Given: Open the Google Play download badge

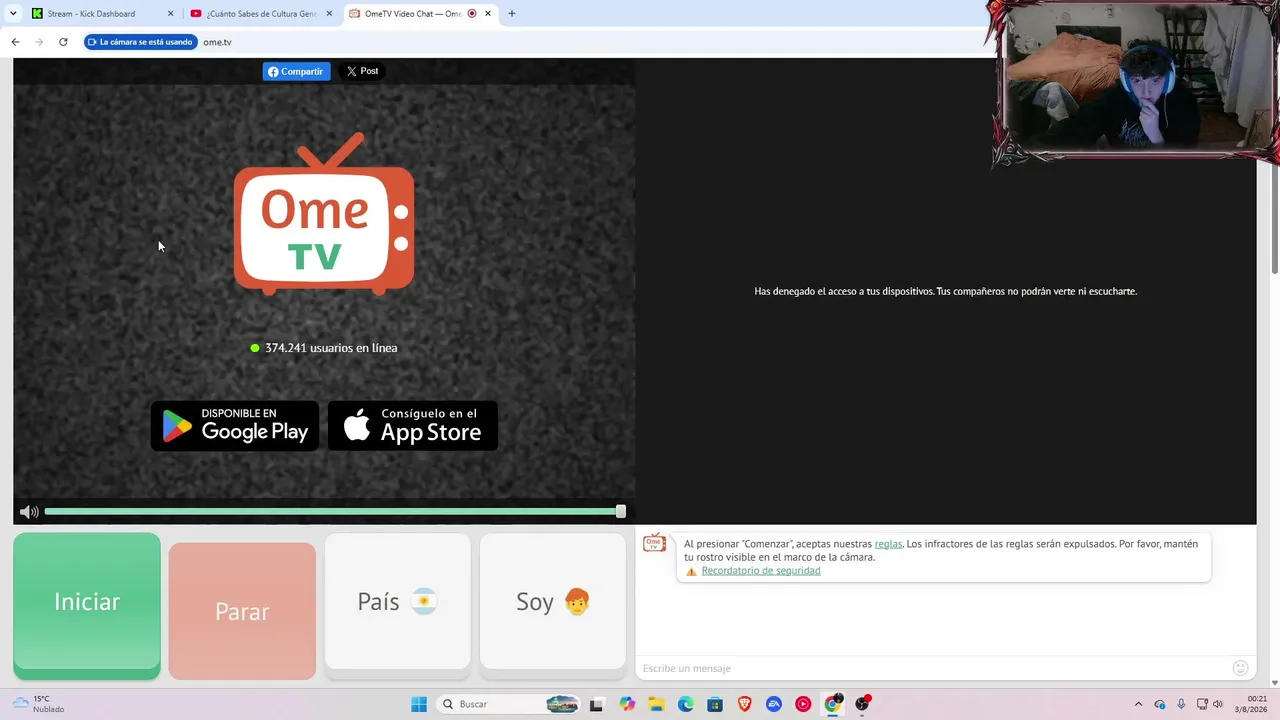Looking at the screenshot, I should coord(235,426).
